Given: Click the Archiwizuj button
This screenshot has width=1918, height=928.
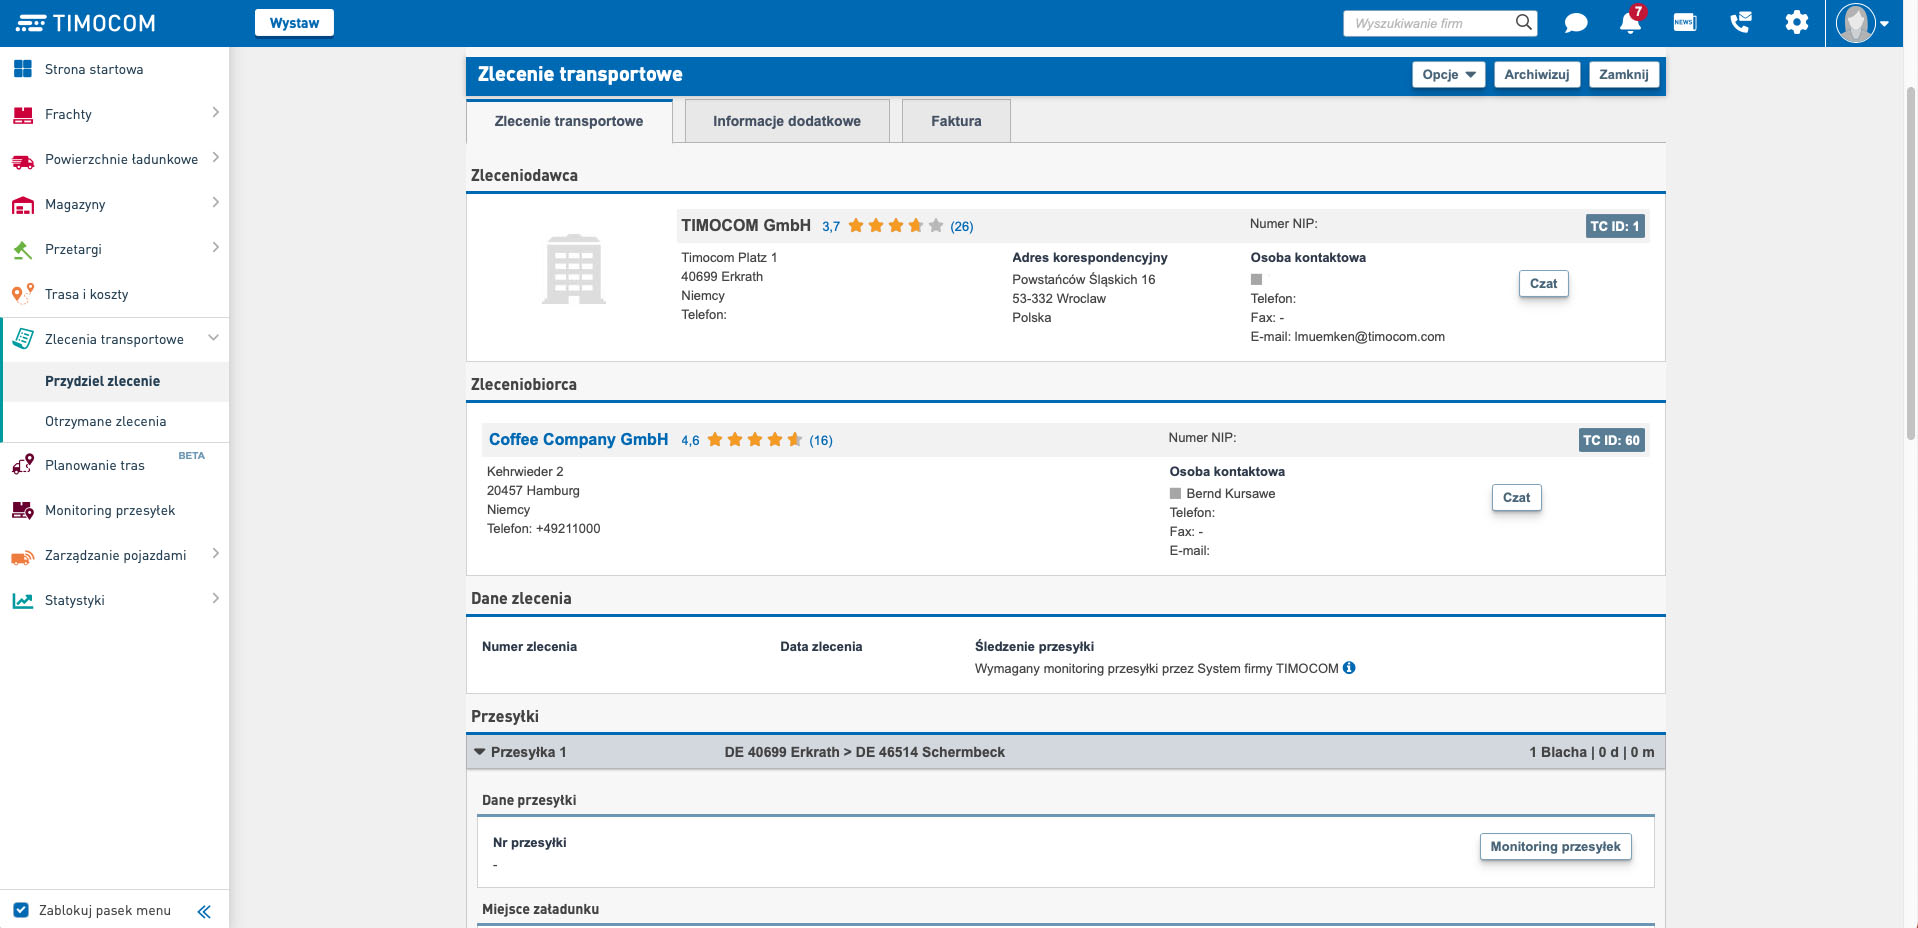Looking at the screenshot, I should click(1536, 75).
